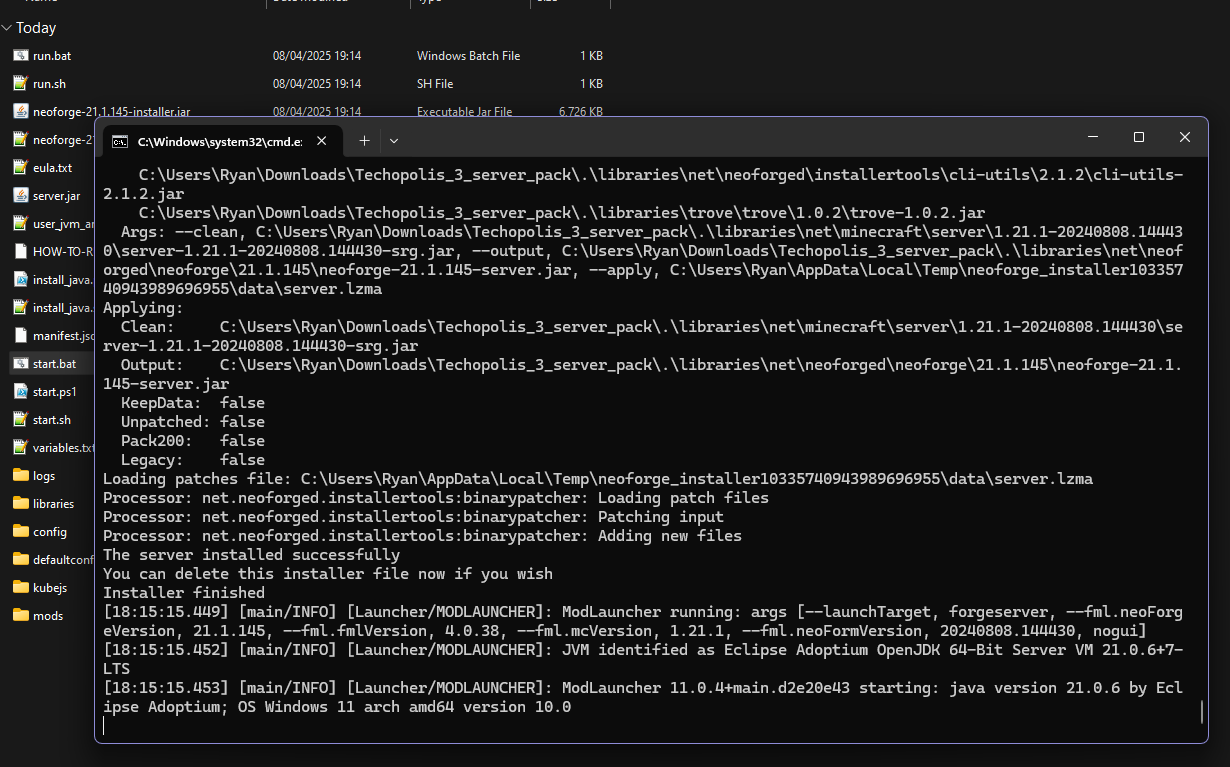Click 'You can delete this installer file' line
Screen dimensions: 1230x767
tap(328, 574)
